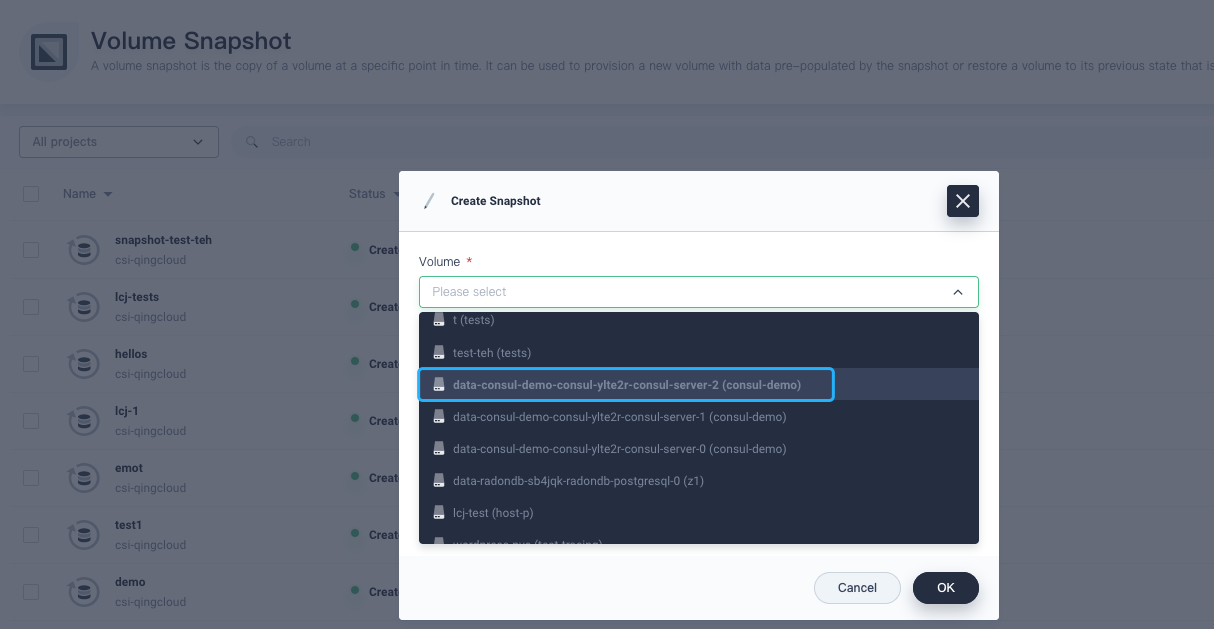Click the pencil icon in Create Snapshot header
This screenshot has height=629, width=1214.
429,200
